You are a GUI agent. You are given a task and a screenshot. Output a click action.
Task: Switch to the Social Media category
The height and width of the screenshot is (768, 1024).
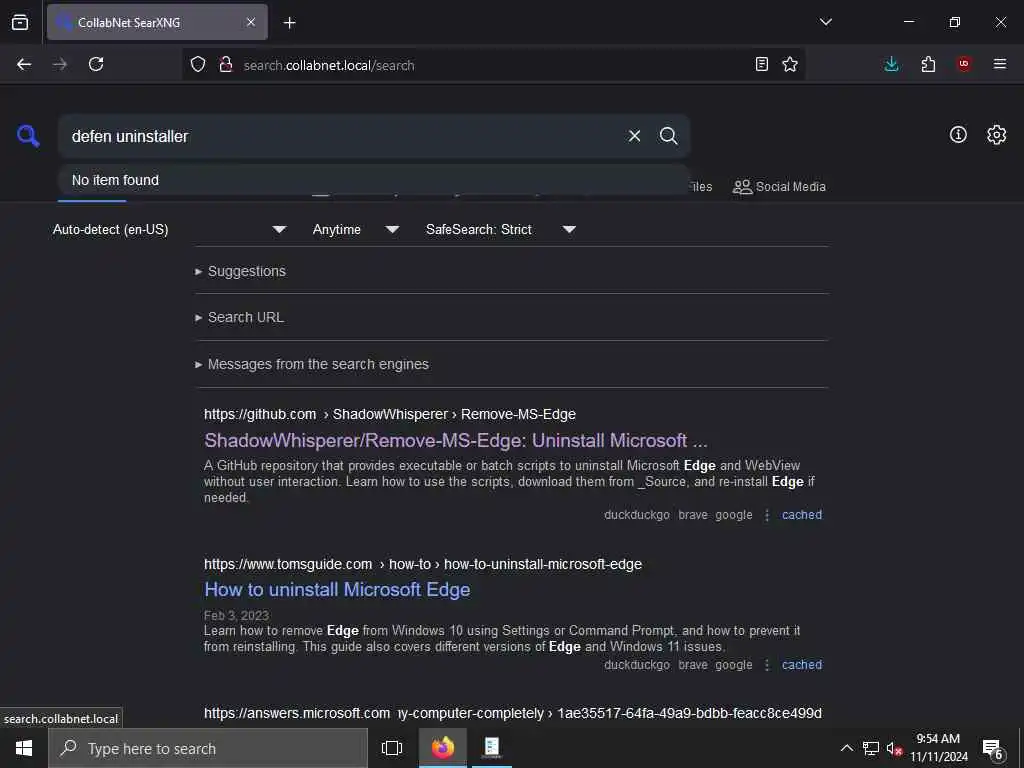pos(779,187)
